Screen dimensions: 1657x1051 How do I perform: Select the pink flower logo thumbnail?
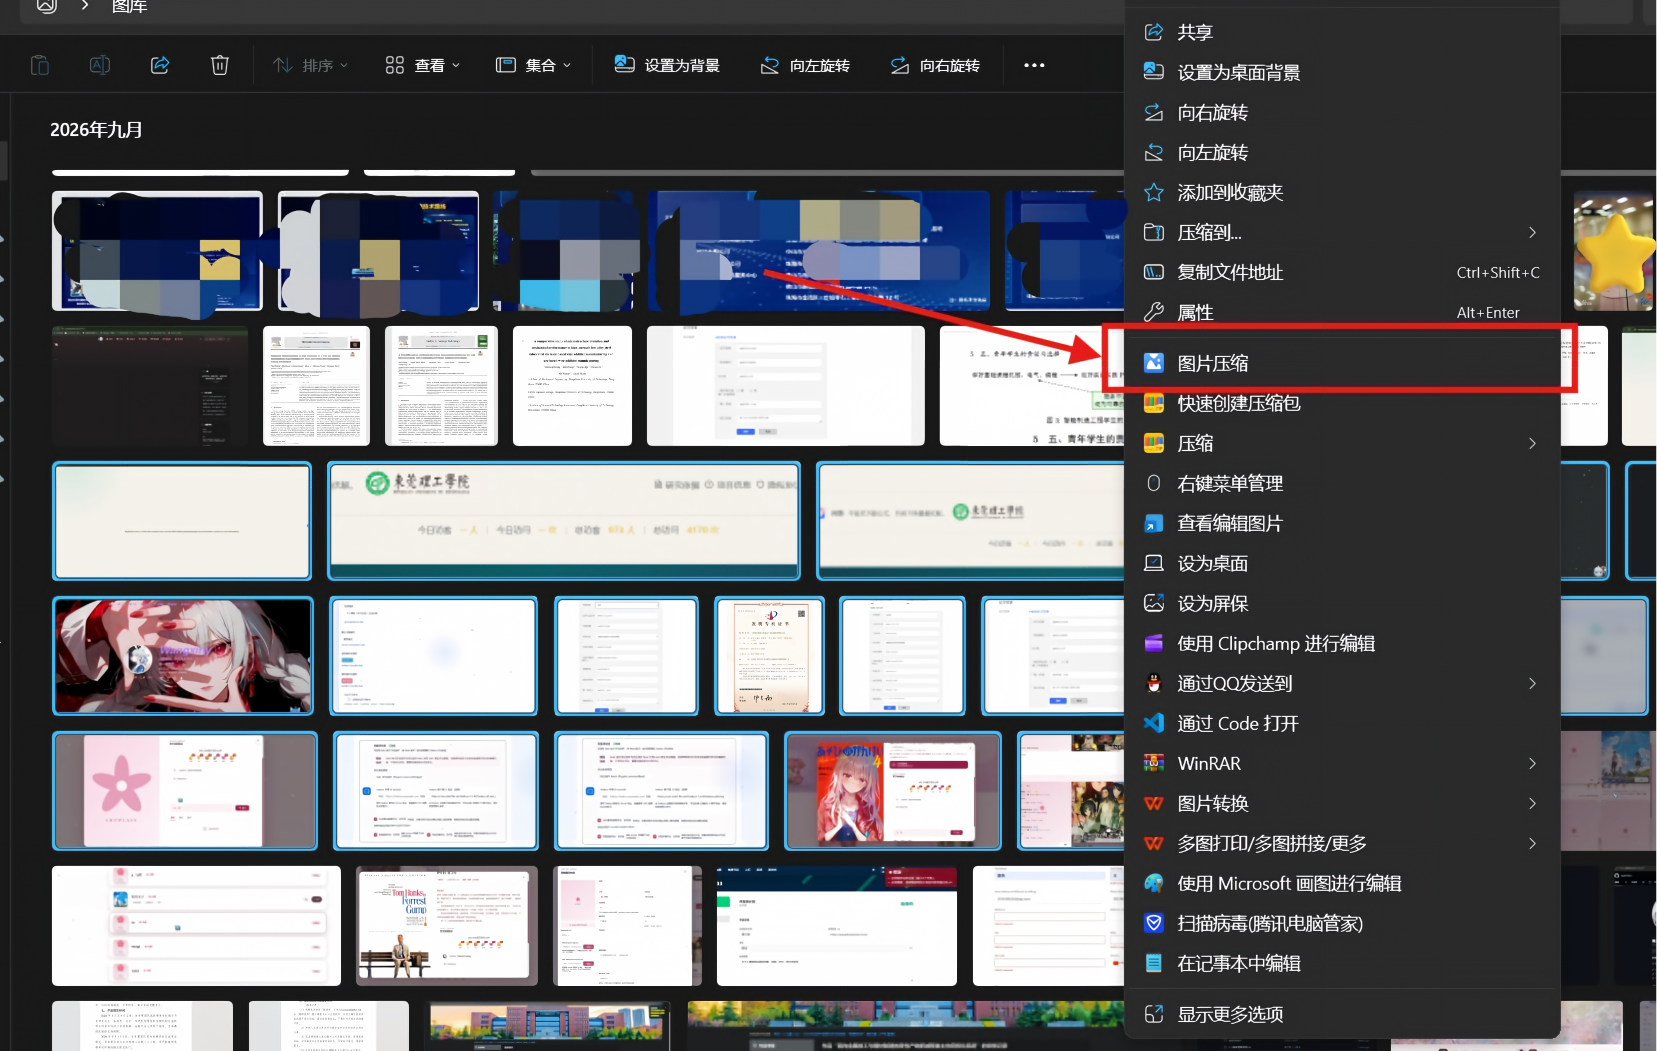(185, 791)
